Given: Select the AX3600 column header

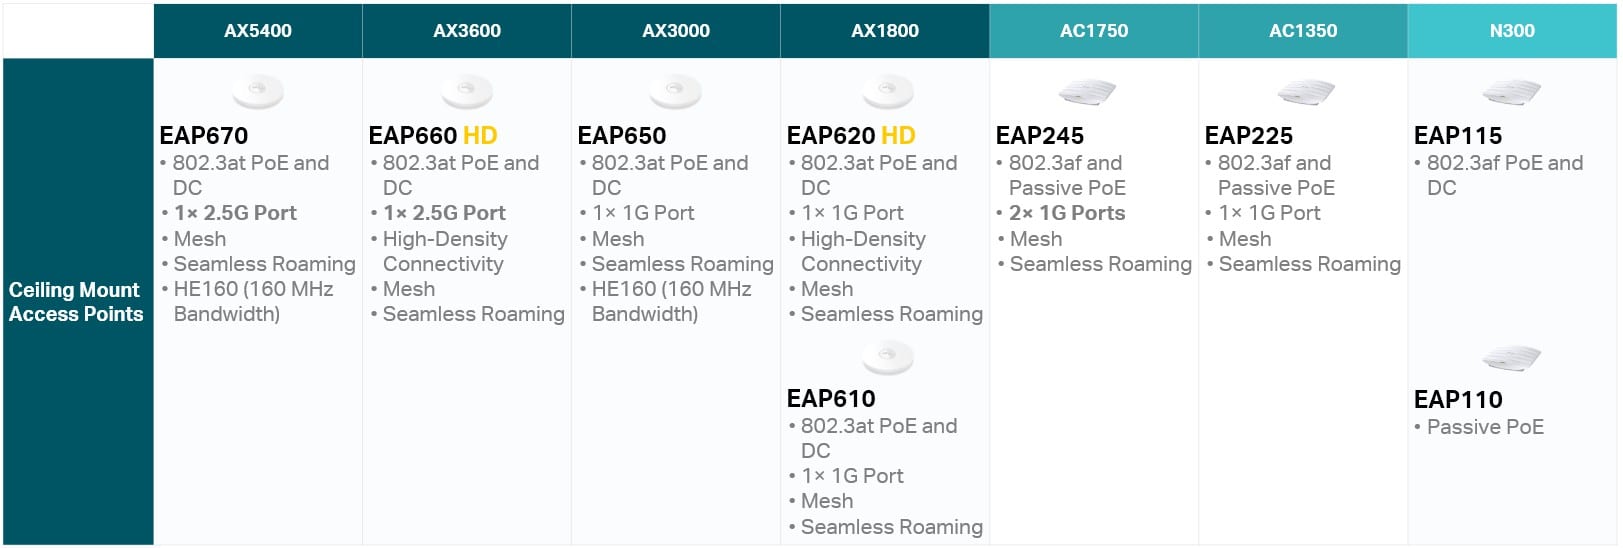Looking at the screenshot, I should point(467,31).
